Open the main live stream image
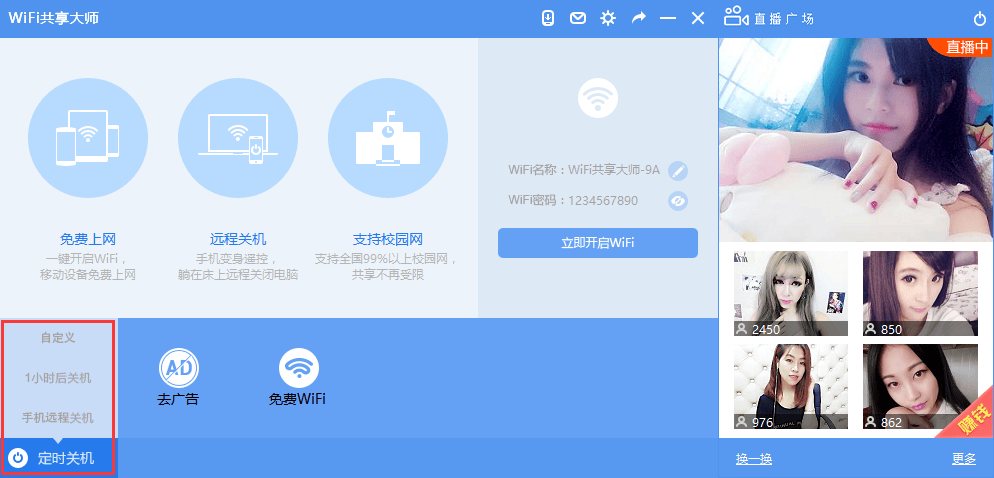 856,139
